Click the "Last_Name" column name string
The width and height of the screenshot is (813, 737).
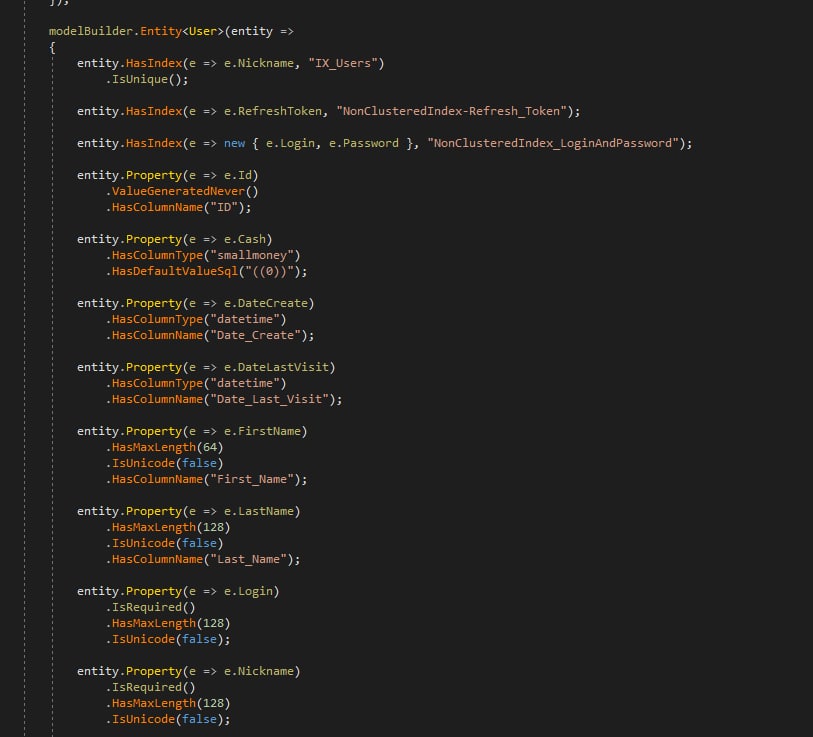248,559
